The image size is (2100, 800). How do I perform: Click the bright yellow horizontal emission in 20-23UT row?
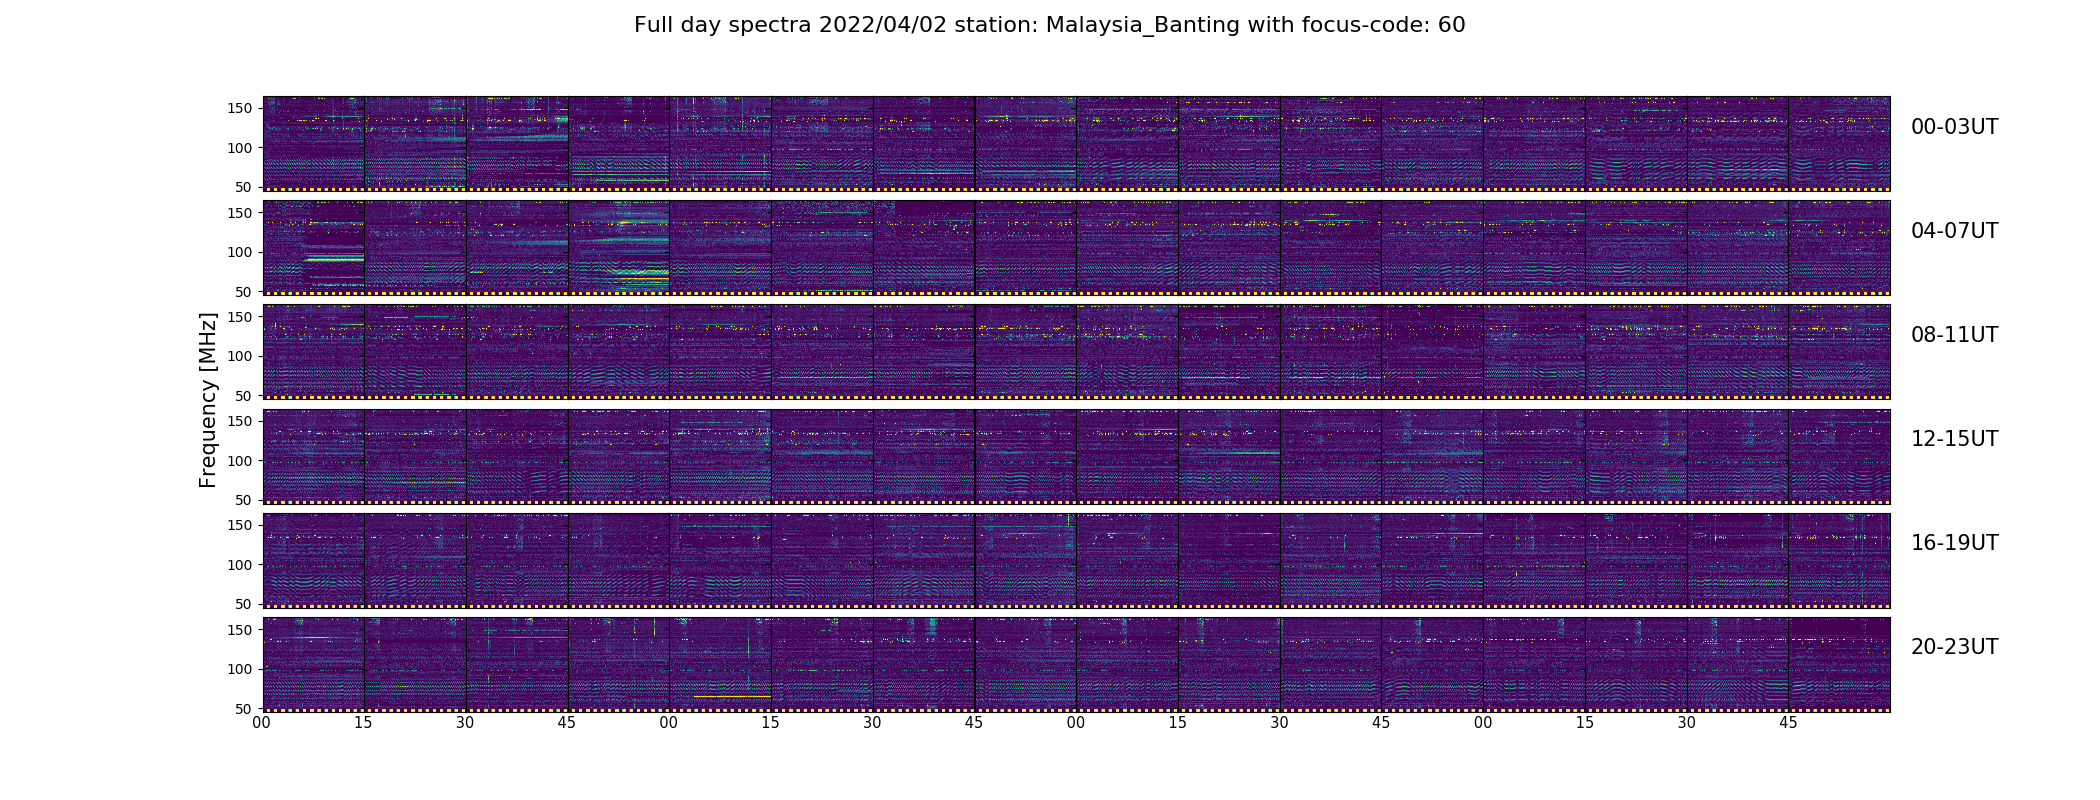click(732, 696)
